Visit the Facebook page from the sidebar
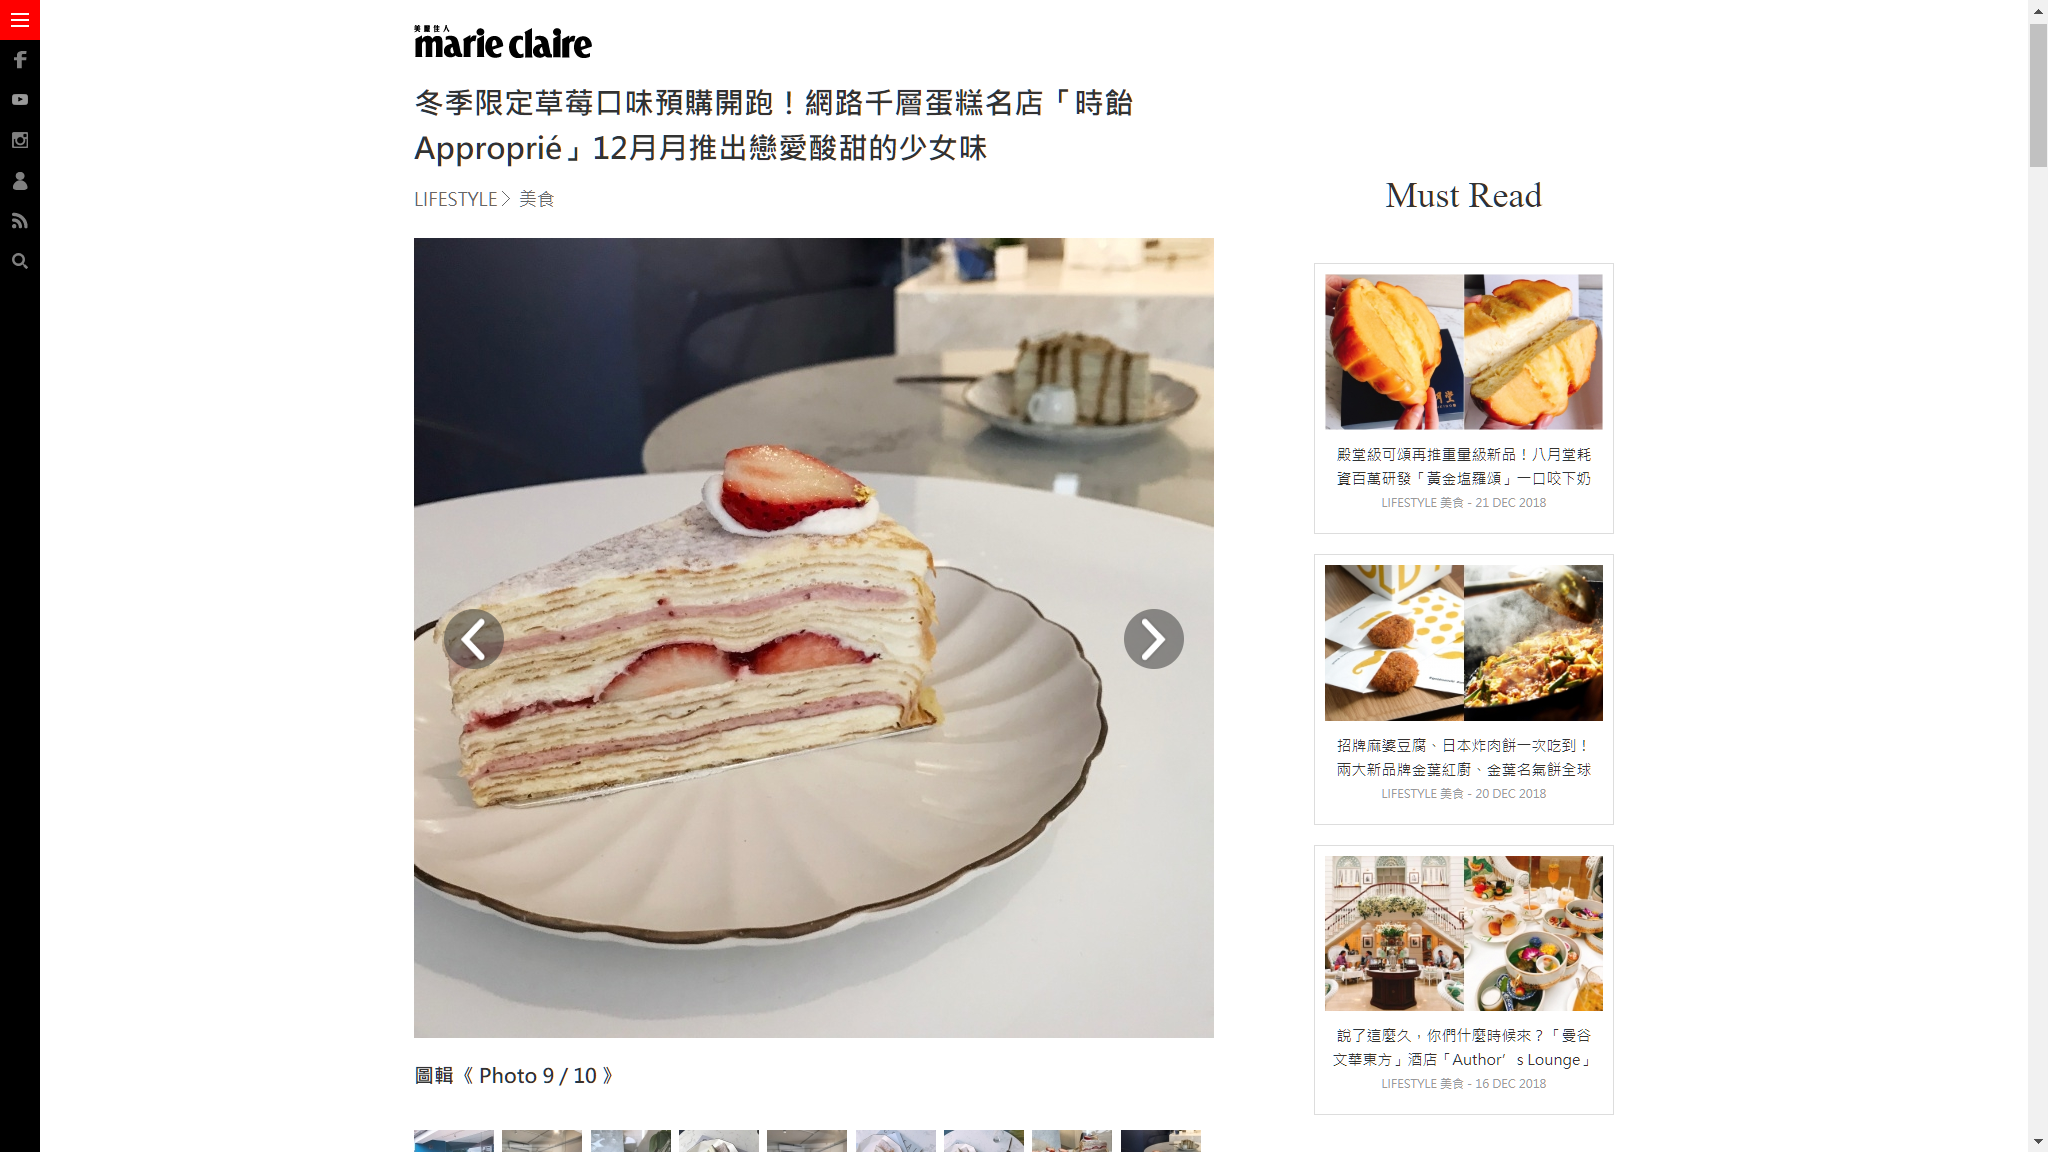 coord(20,60)
